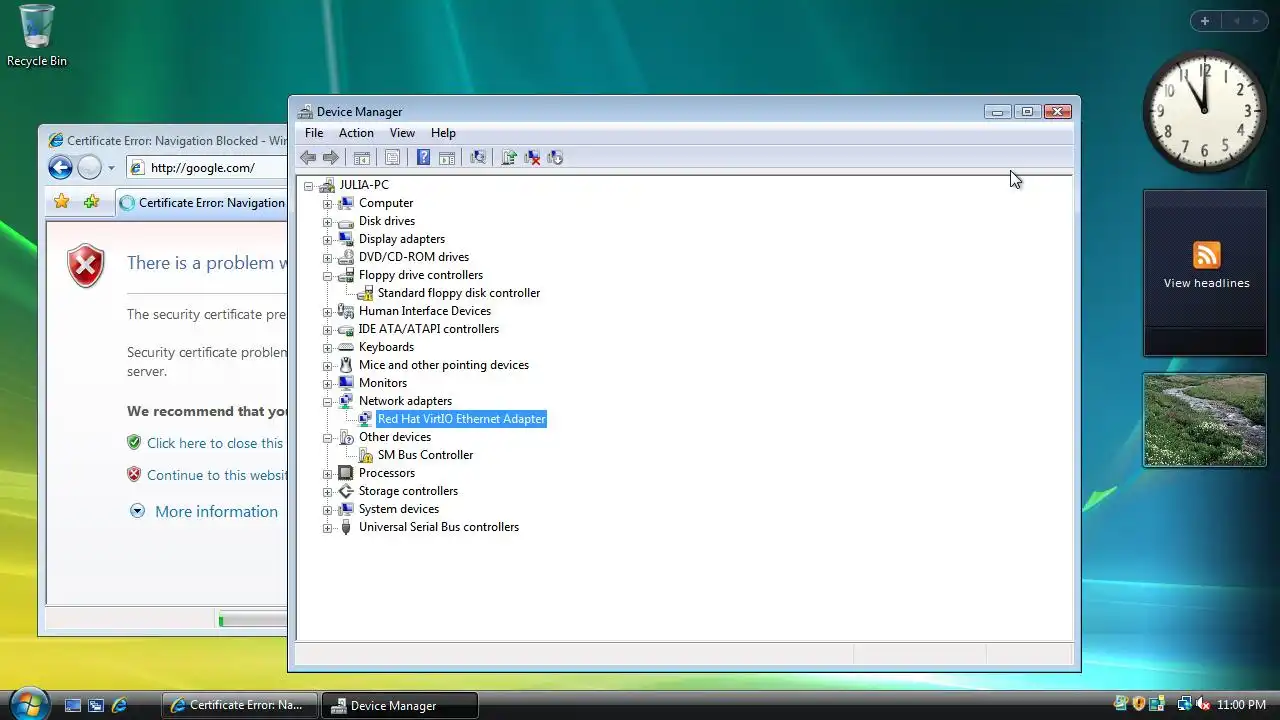This screenshot has width=1280, height=720.
Task: Expand the Display adapters category
Action: click(x=327, y=239)
